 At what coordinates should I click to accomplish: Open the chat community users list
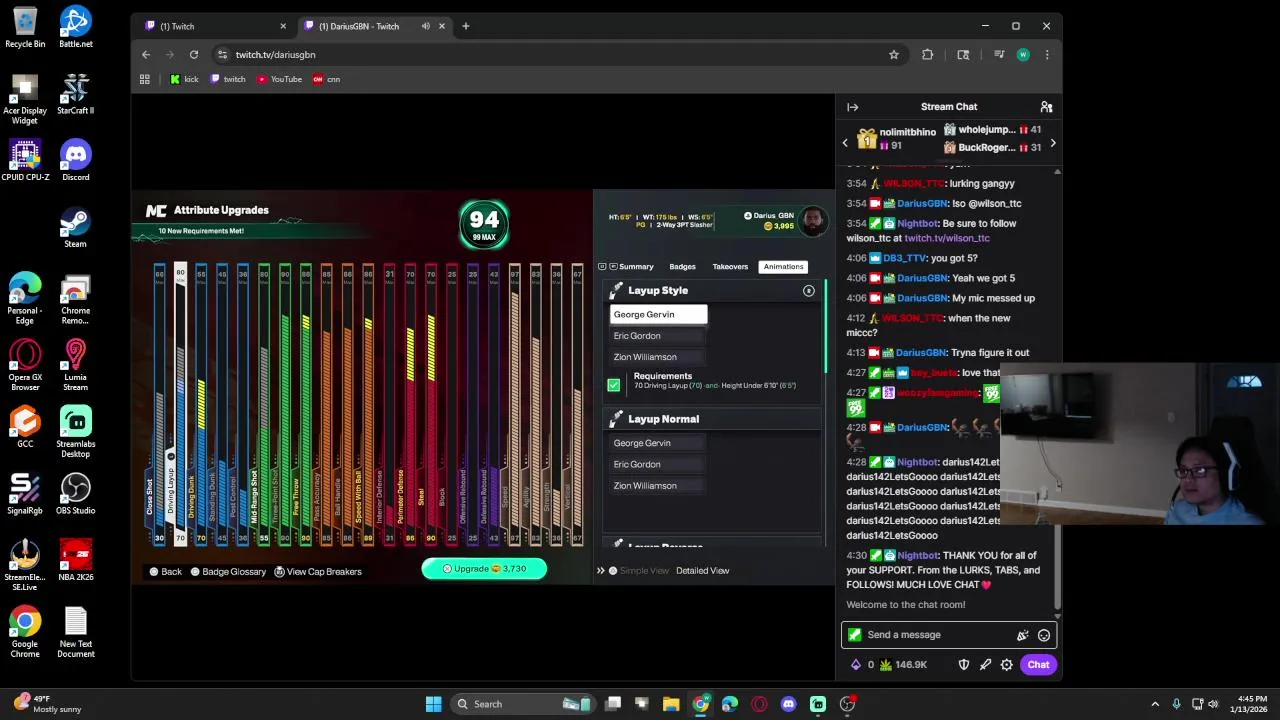tap(1046, 107)
